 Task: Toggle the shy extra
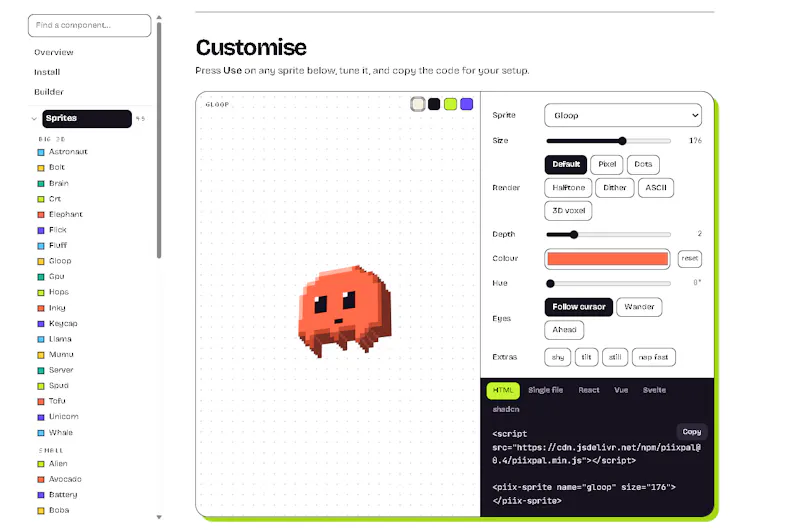pos(558,357)
